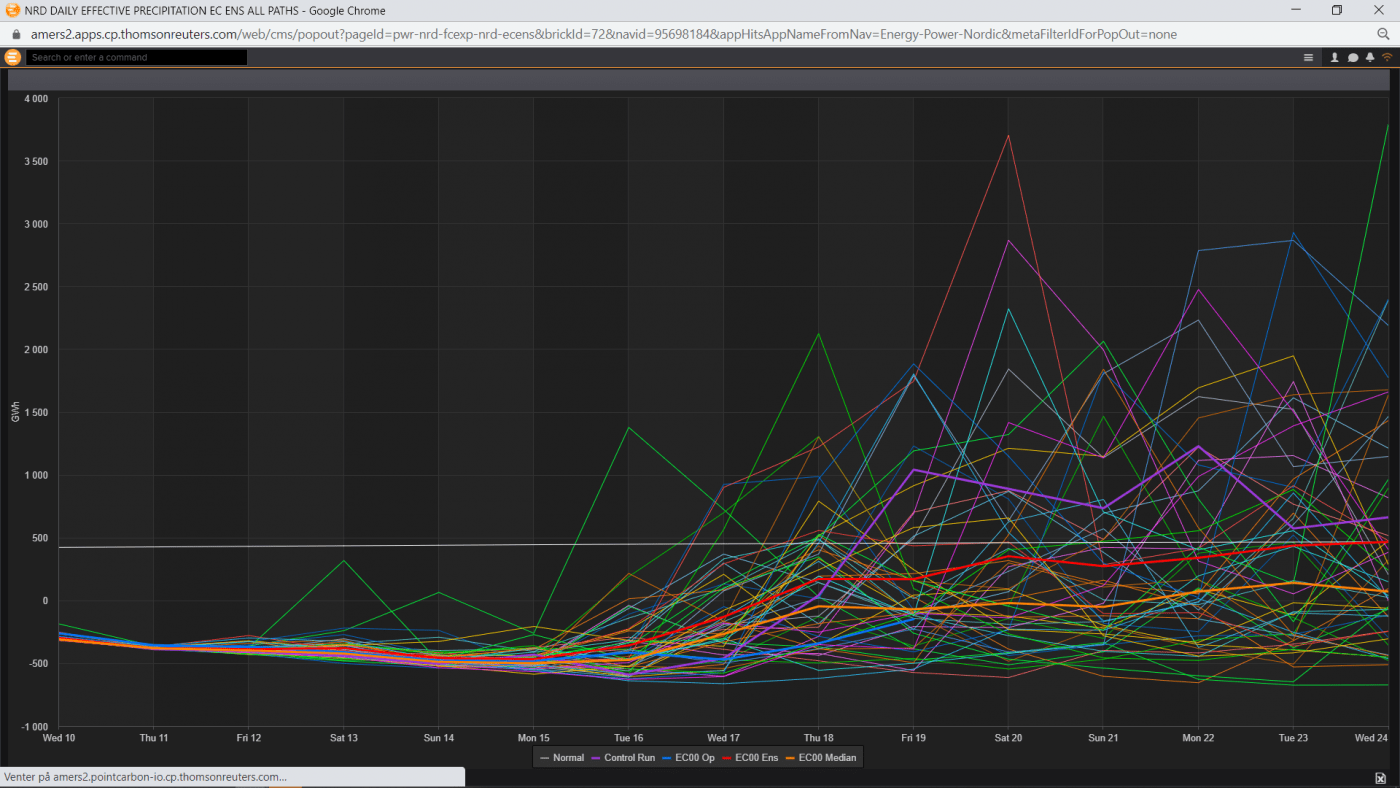Screen dimensions: 1400x788
Task: Toggle the EC00 Op legend entry
Action: (x=688, y=758)
